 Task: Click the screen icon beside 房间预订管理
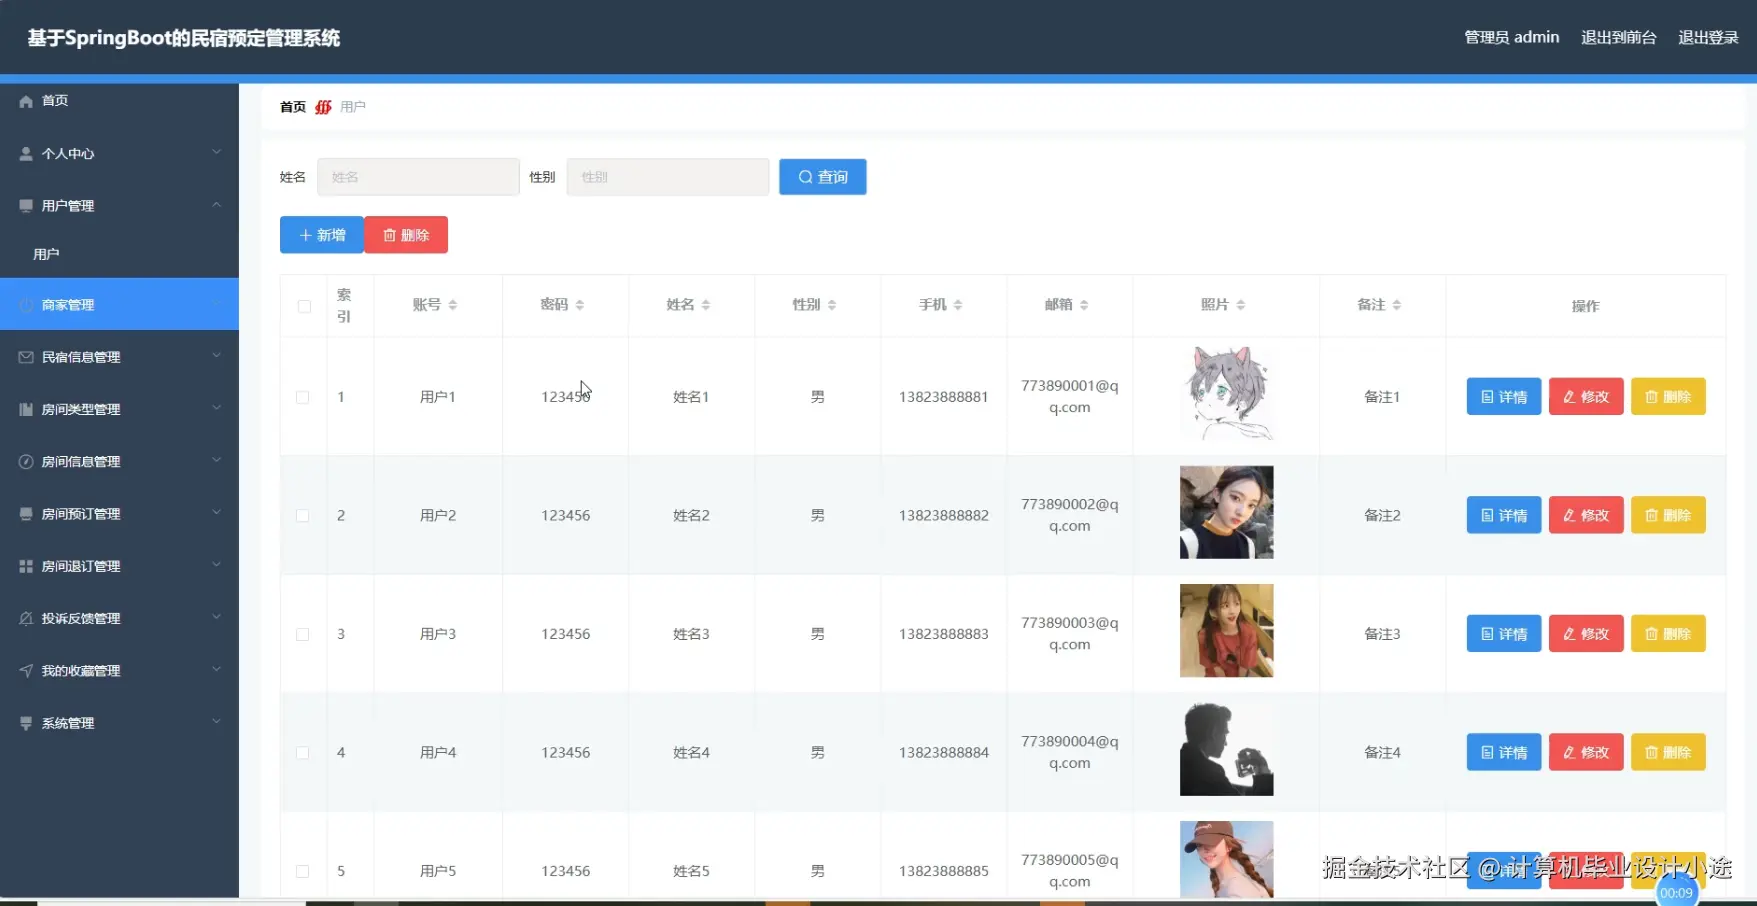26,514
